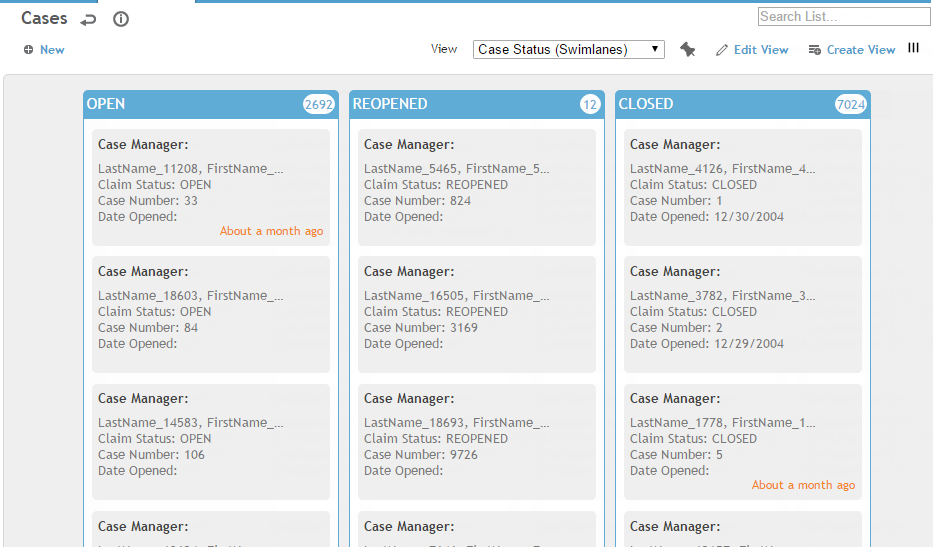Open the info icon next to Cases
The image size is (933, 547).
(x=121, y=19)
